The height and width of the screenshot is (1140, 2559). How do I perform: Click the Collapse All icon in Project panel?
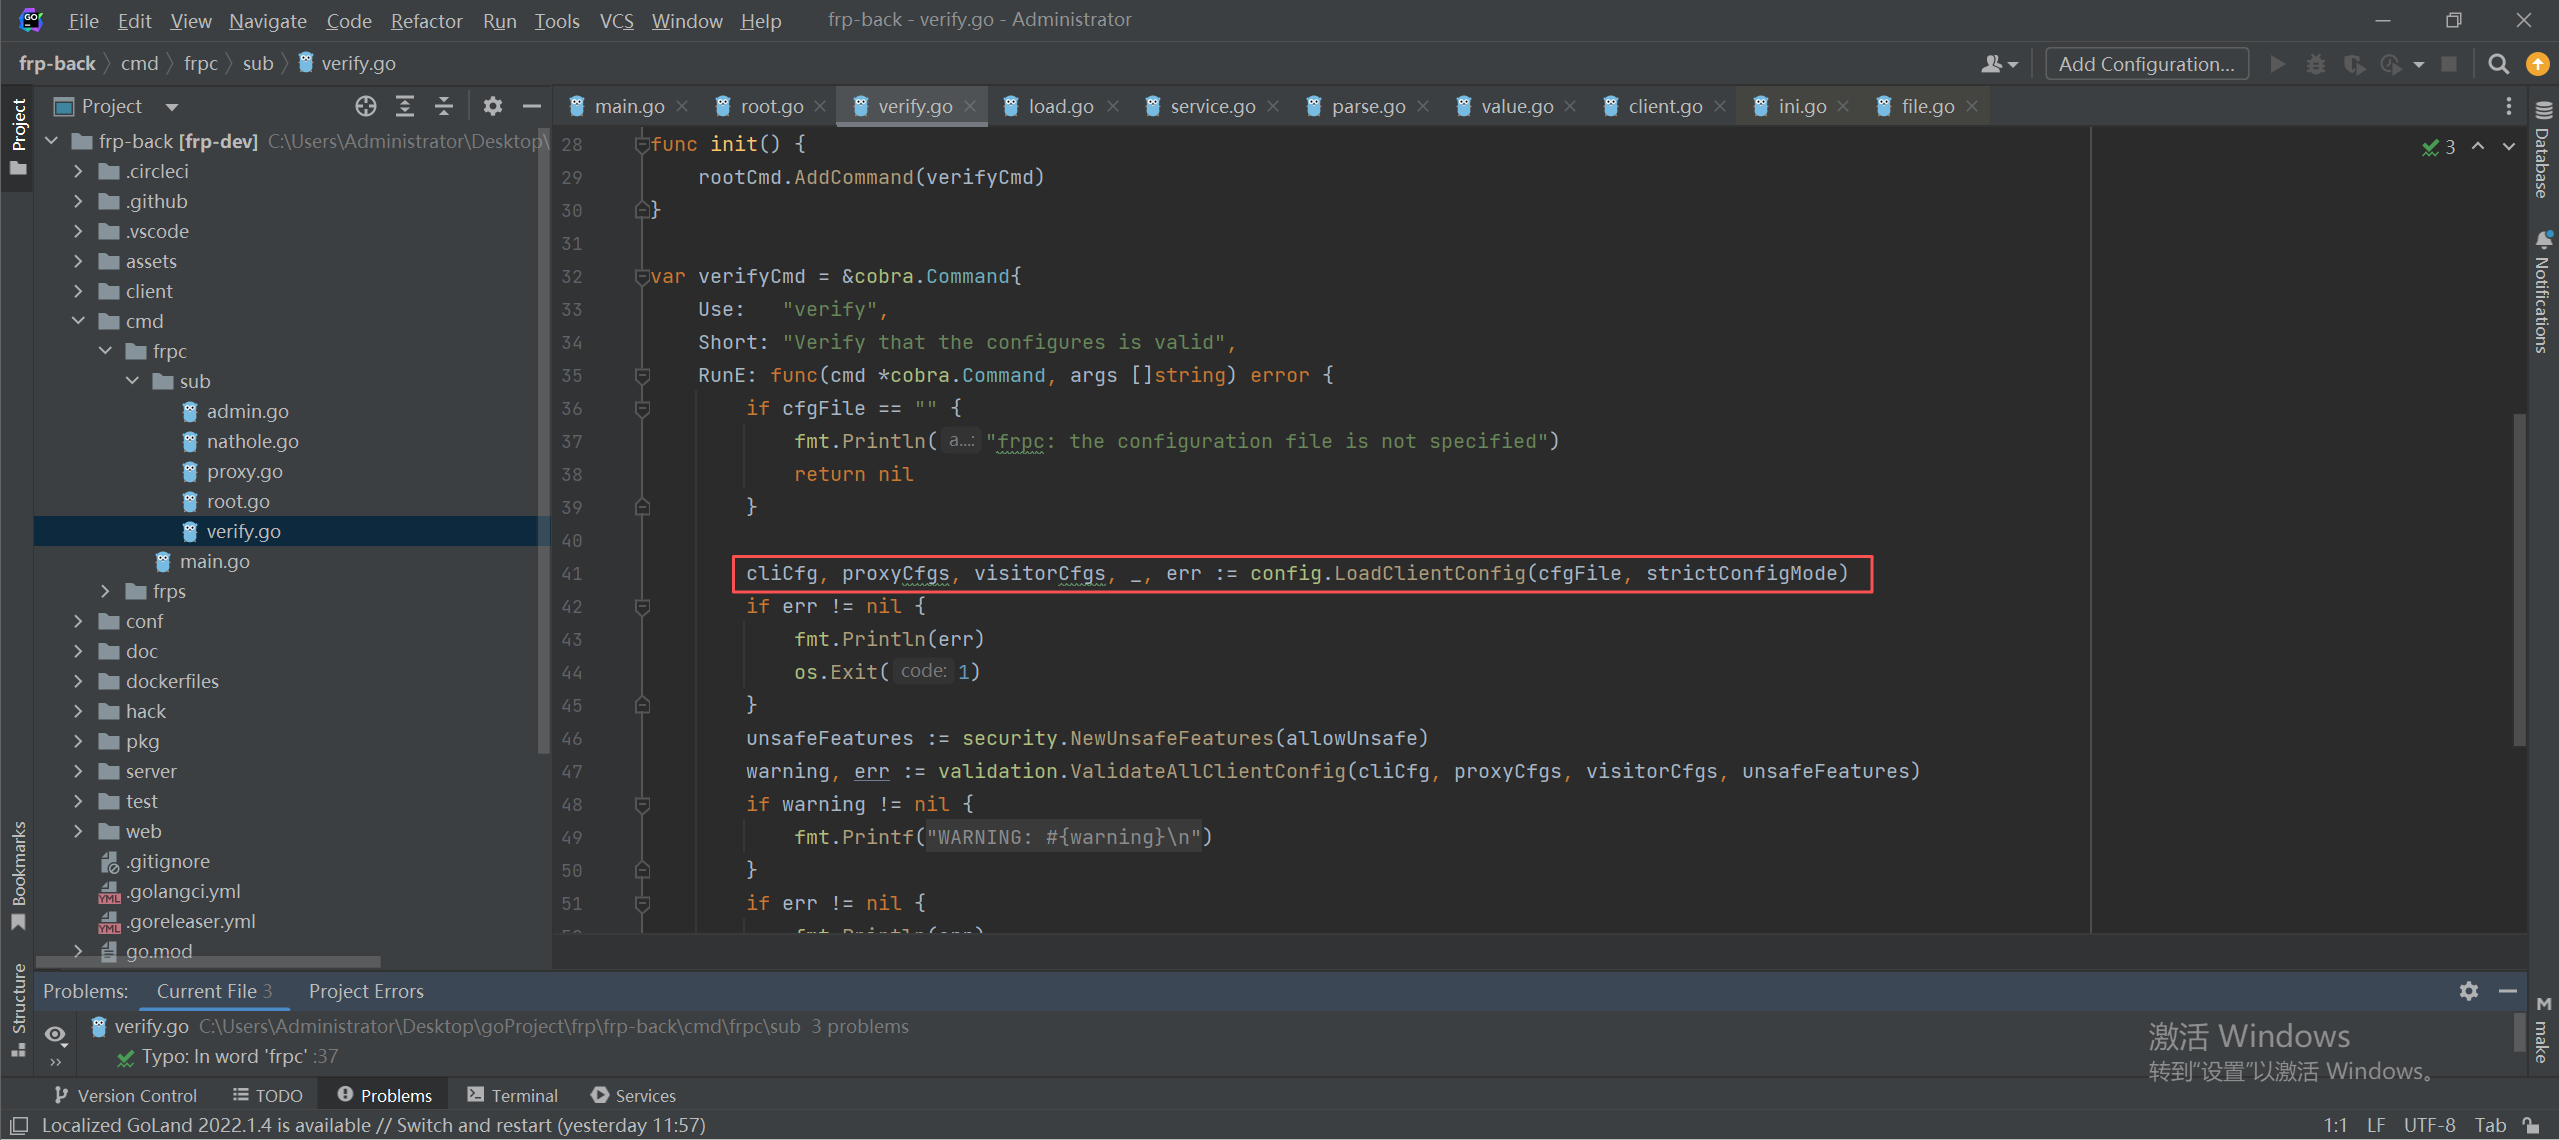(444, 106)
